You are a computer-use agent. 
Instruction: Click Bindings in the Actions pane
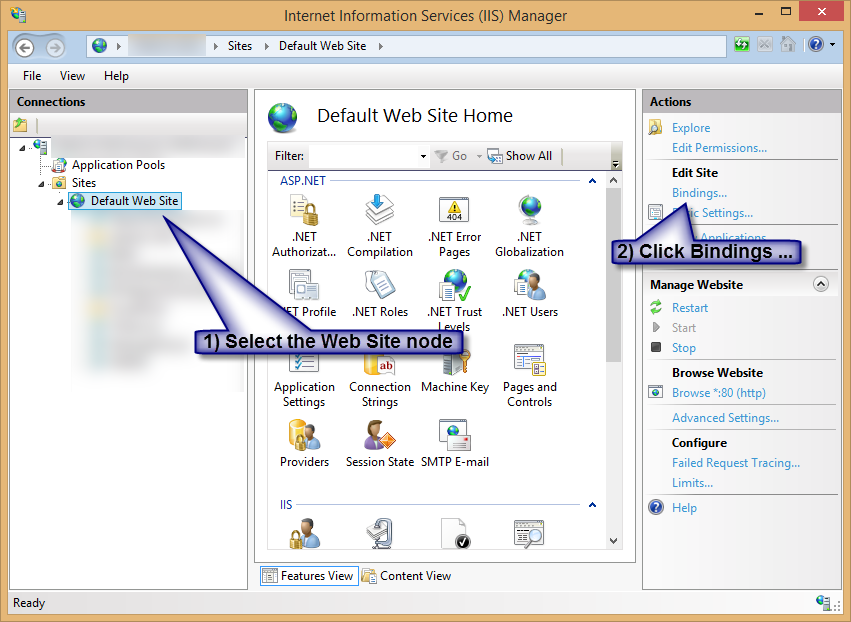point(699,192)
